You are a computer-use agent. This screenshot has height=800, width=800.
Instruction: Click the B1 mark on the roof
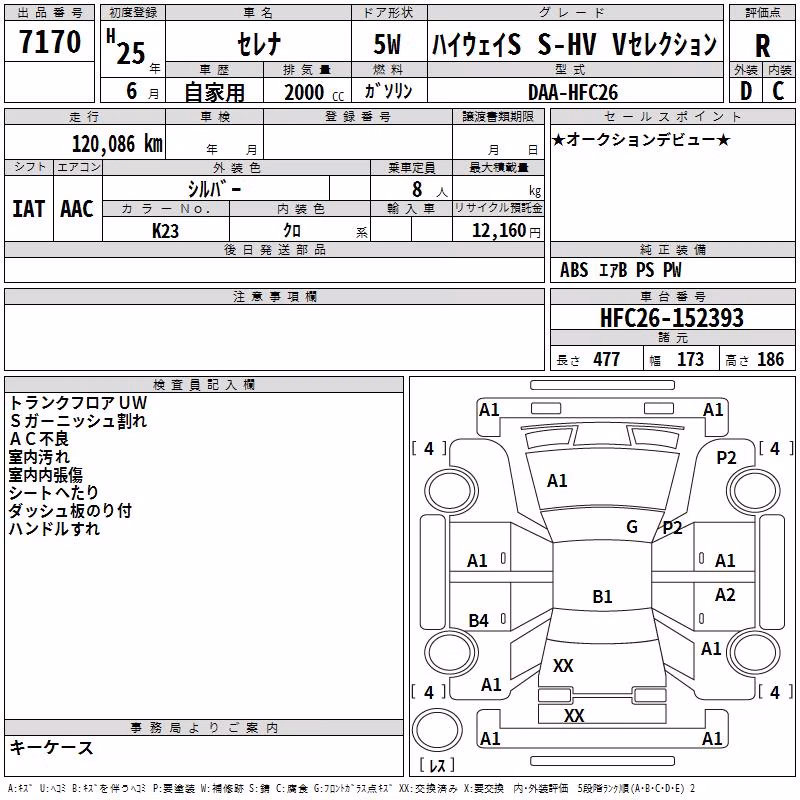tap(602, 596)
